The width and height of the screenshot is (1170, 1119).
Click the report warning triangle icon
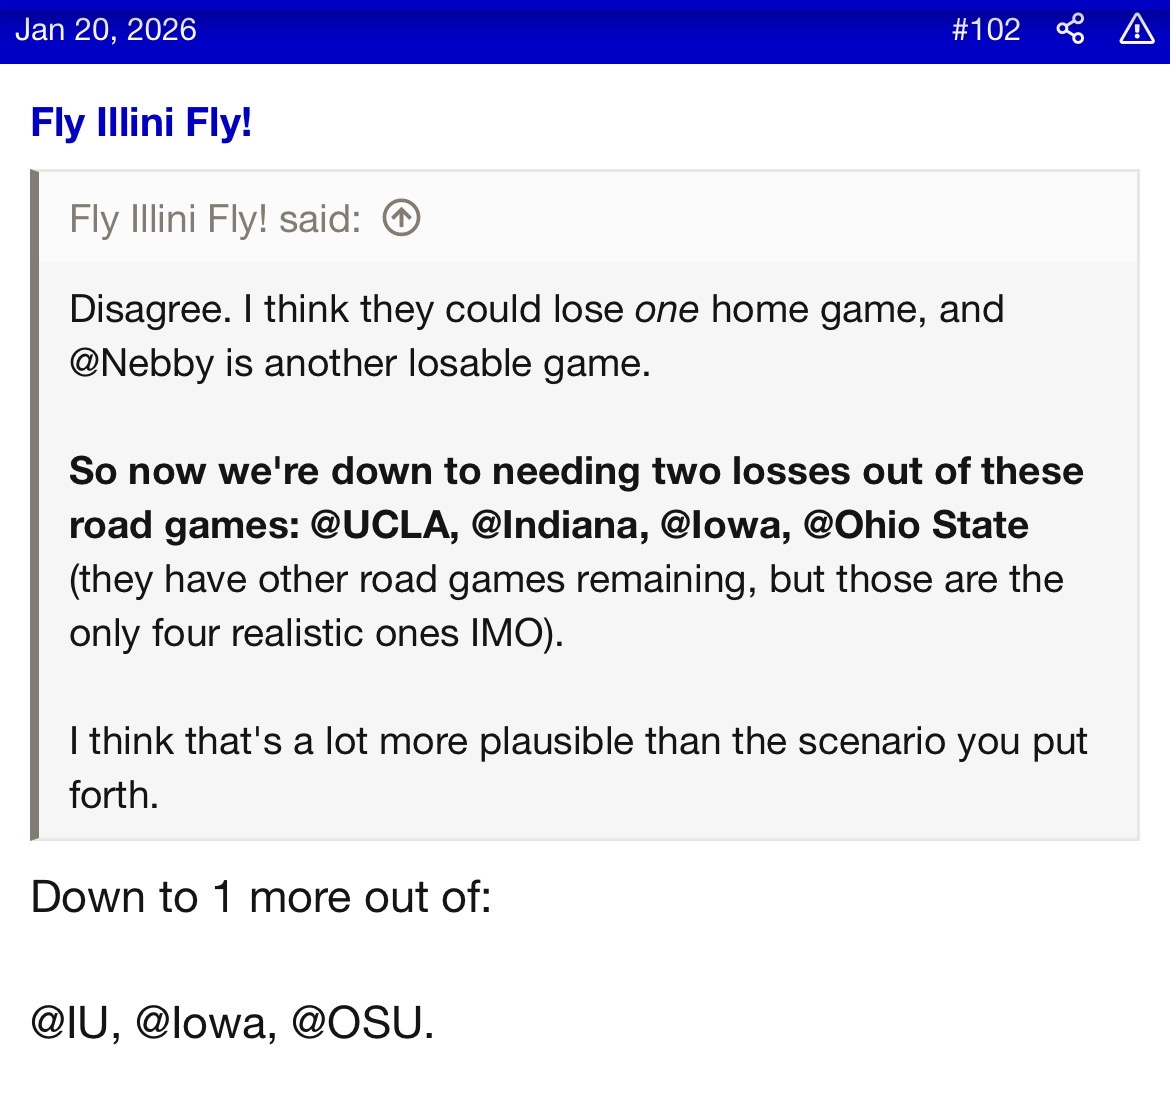click(1137, 29)
